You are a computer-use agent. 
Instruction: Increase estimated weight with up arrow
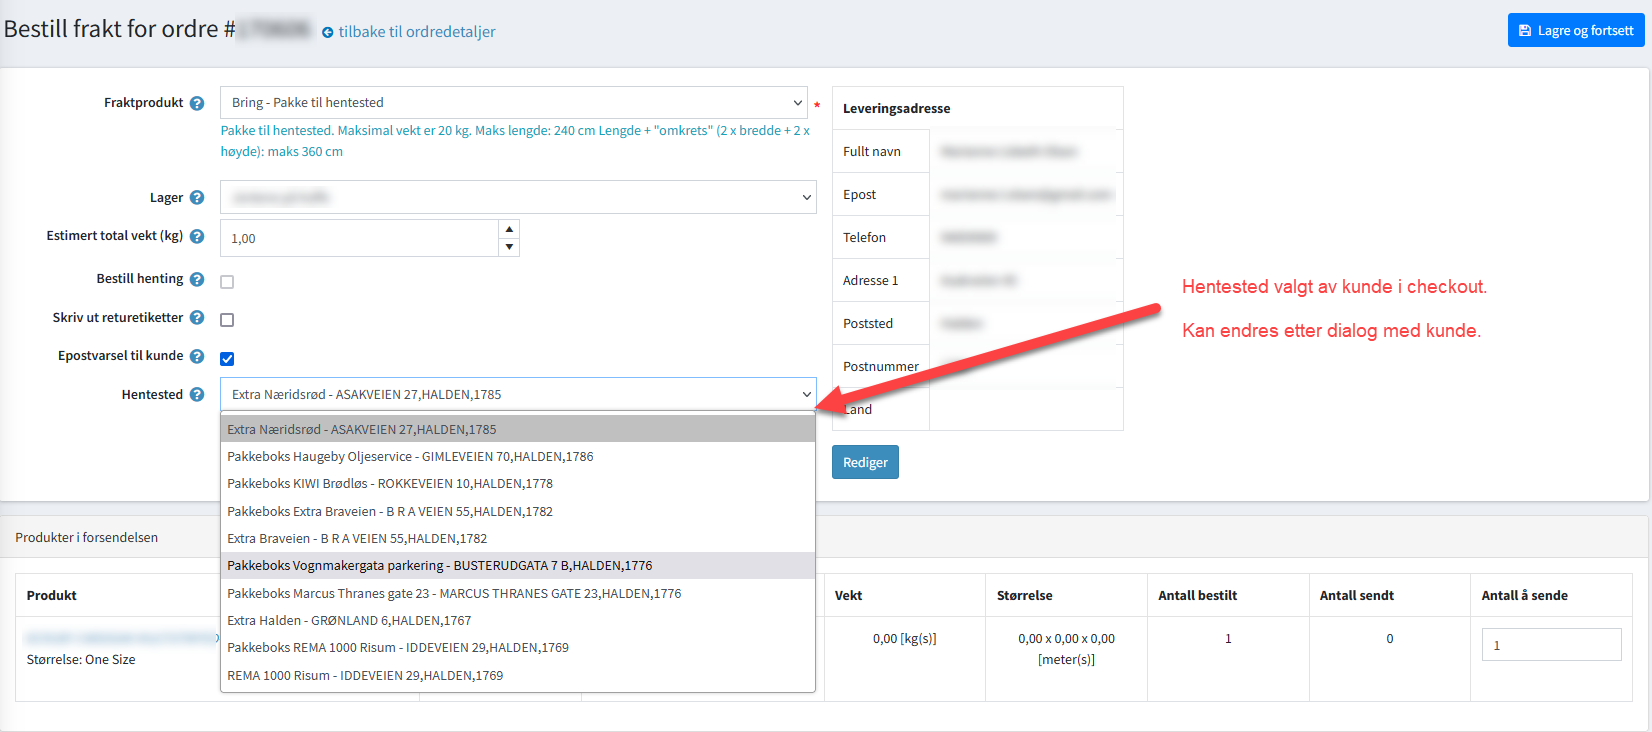click(x=509, y=229)
